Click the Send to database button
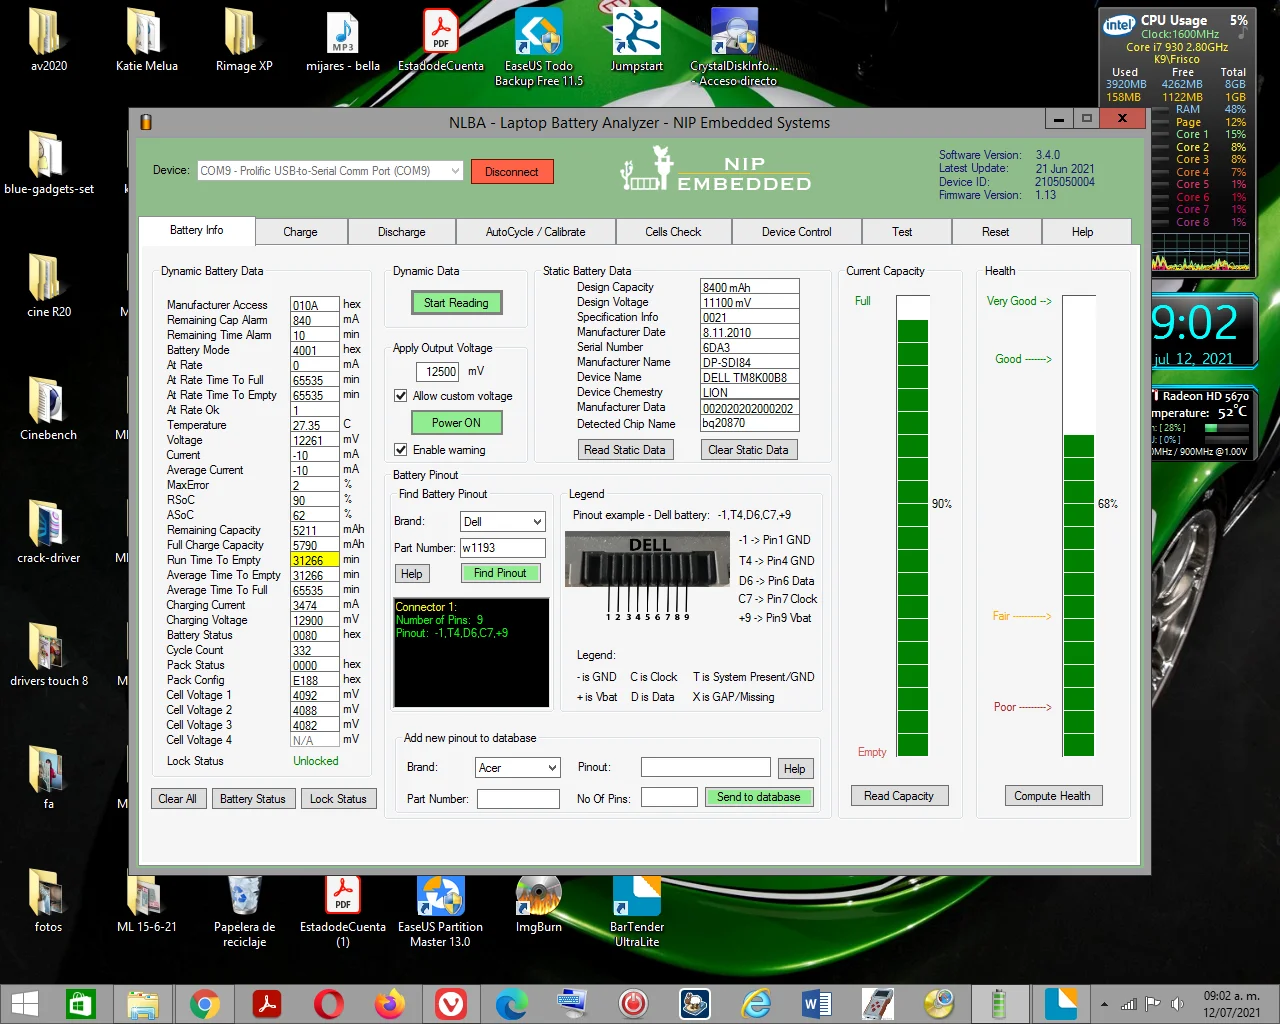Viewport: 1280px width, 1024px height. pyautogui.click(x=759, y=797)
